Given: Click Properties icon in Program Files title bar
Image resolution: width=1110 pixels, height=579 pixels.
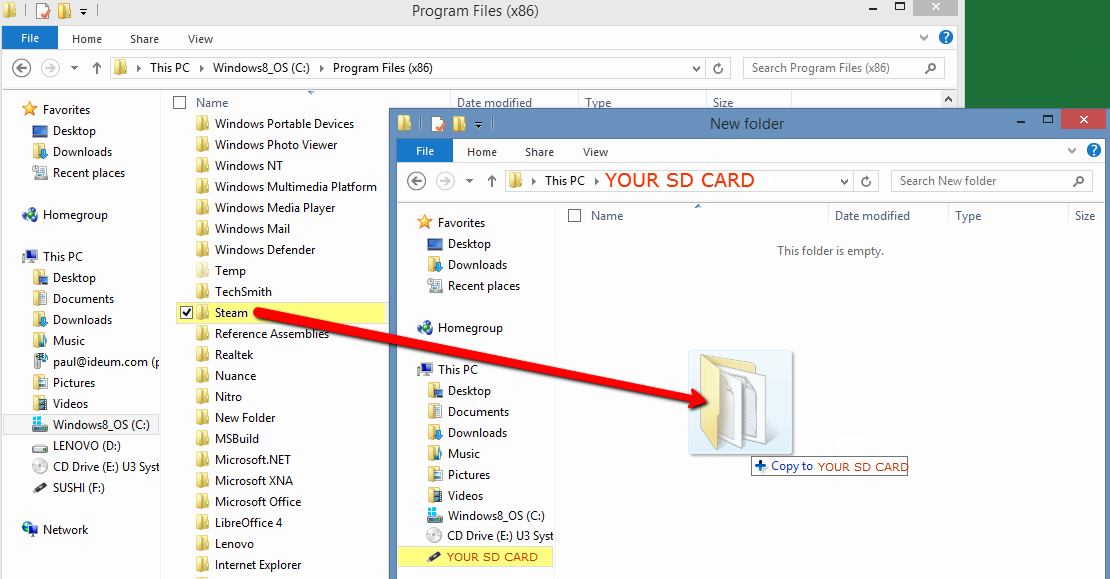Looking at the screenshot, I should tap(42, 11).
